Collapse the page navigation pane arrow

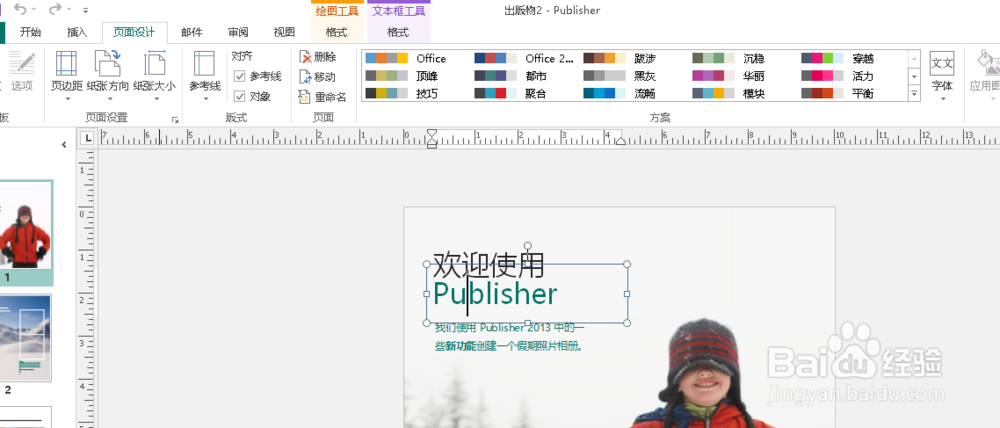point(64,145)
